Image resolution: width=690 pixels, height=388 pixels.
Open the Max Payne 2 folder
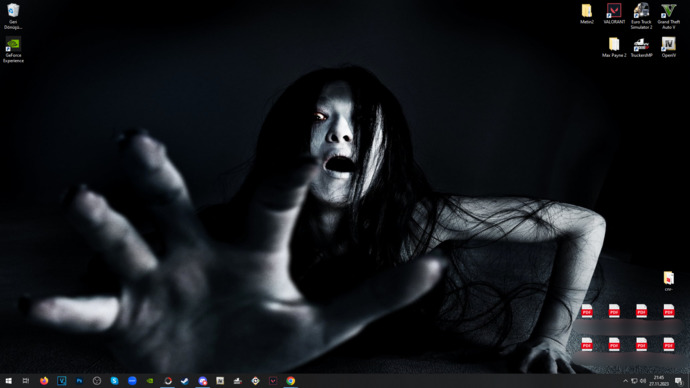click(614, 48)
